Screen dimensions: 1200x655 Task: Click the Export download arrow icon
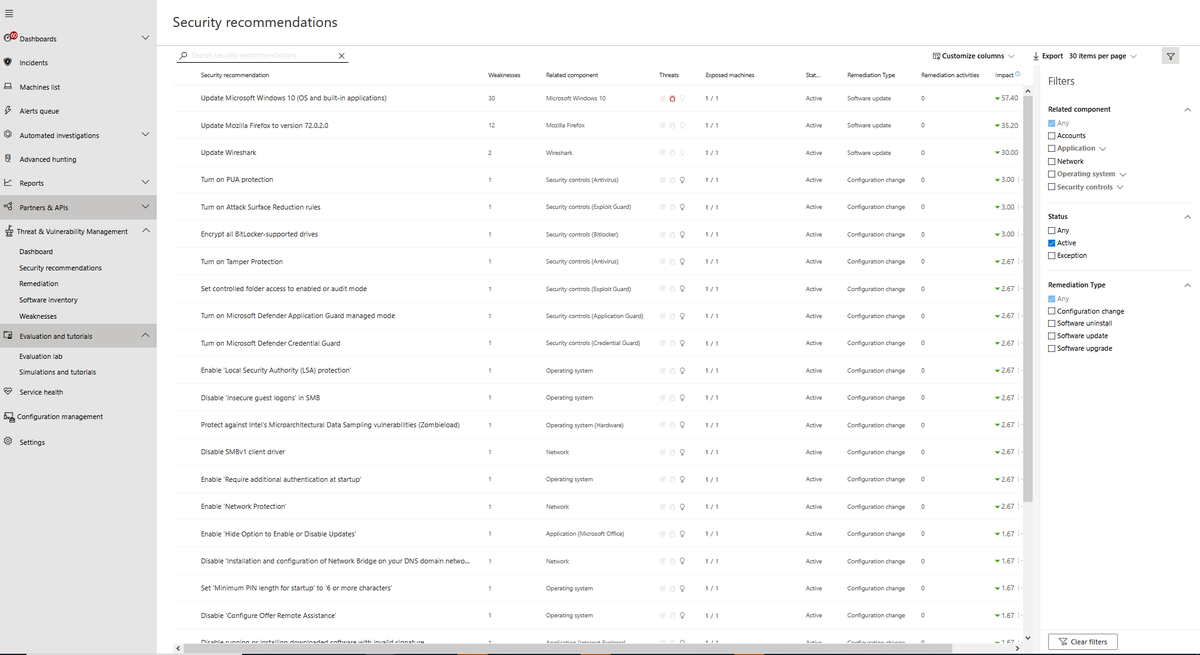point(1036,56)
